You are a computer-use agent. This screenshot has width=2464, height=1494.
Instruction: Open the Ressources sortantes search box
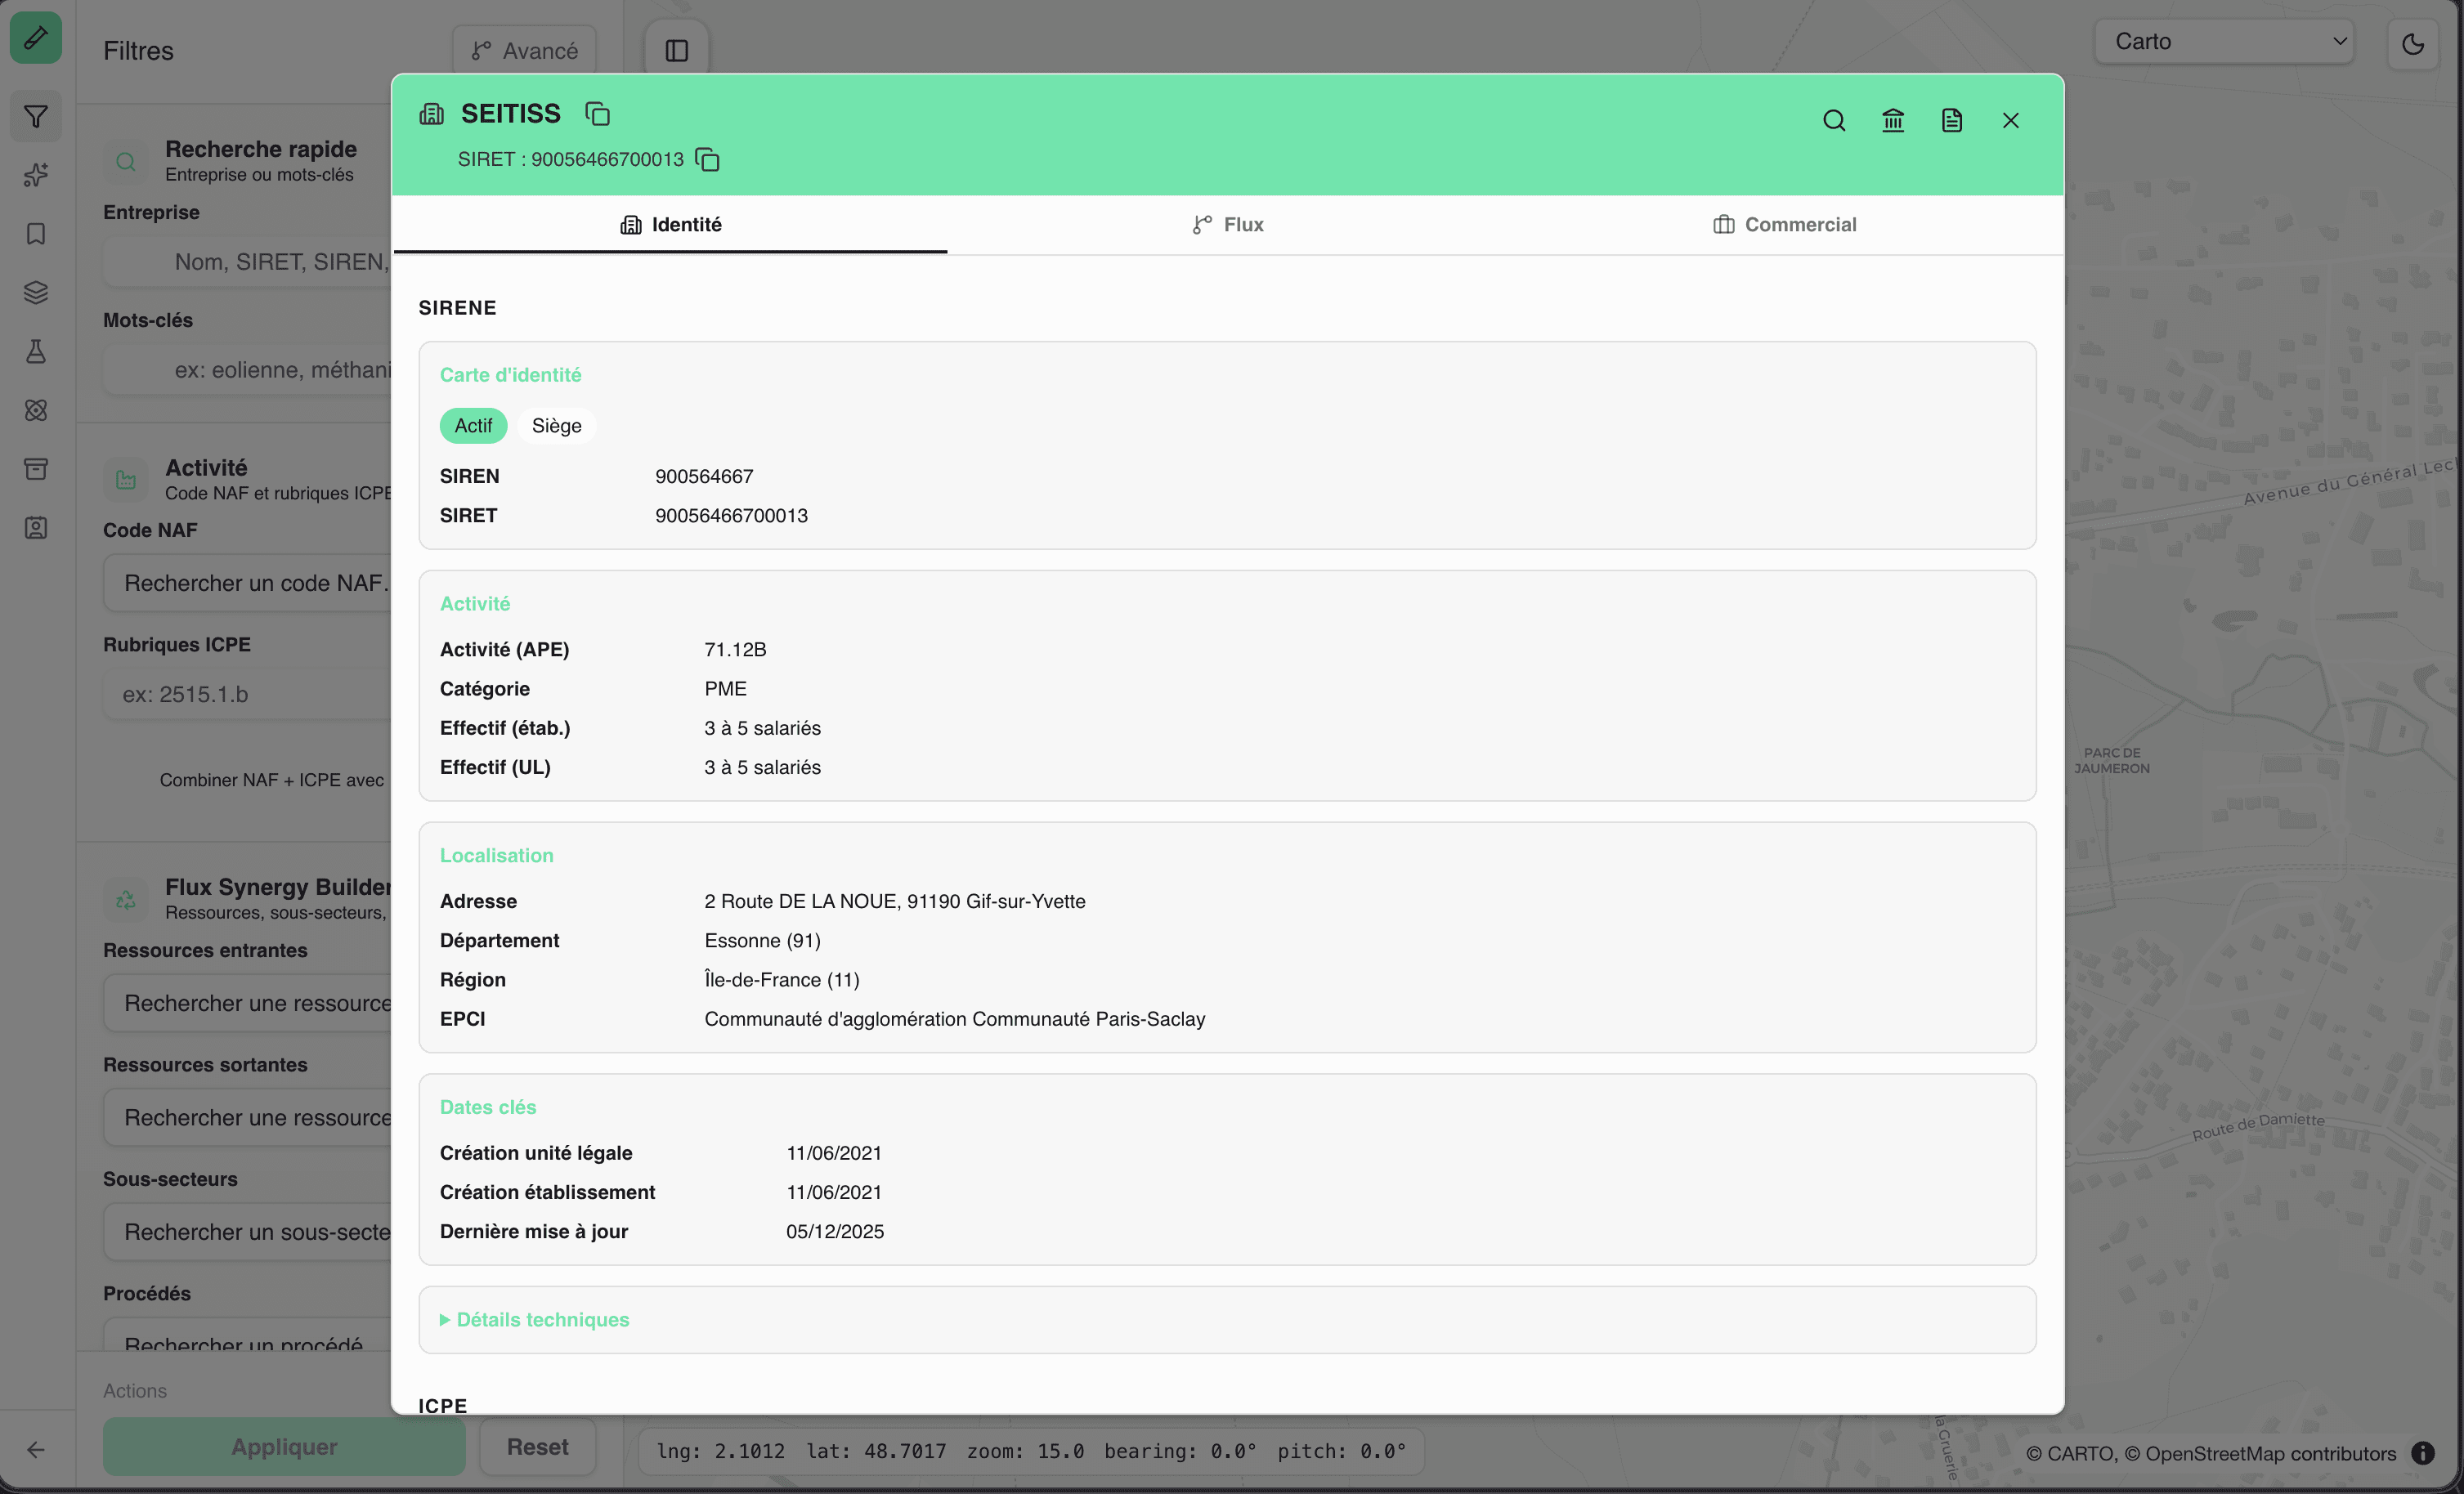248,1117
